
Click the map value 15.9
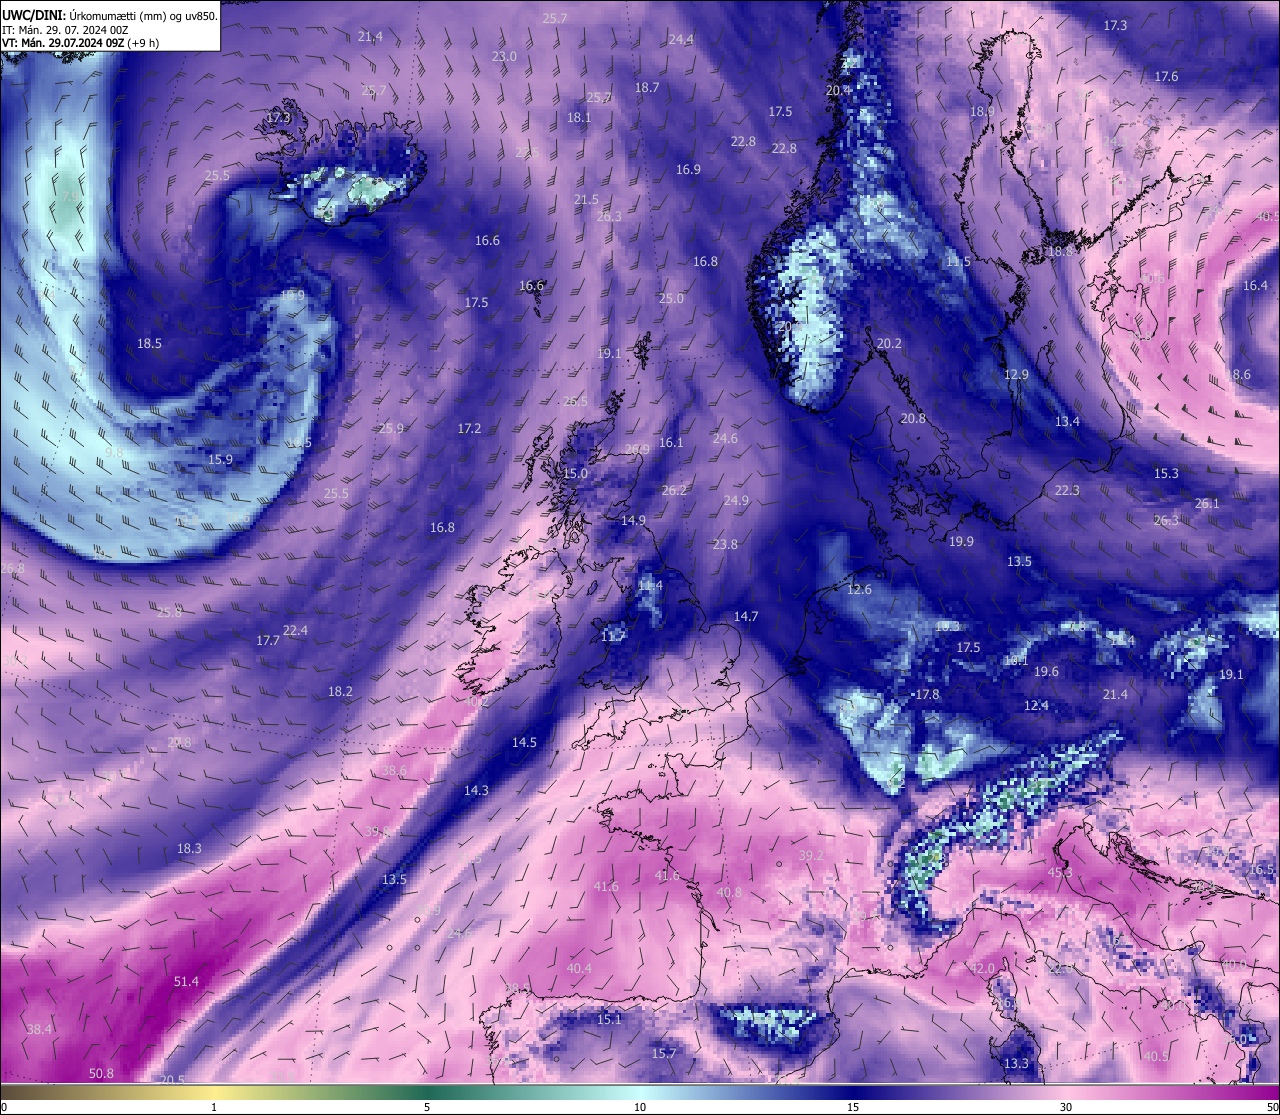point(220,460)
